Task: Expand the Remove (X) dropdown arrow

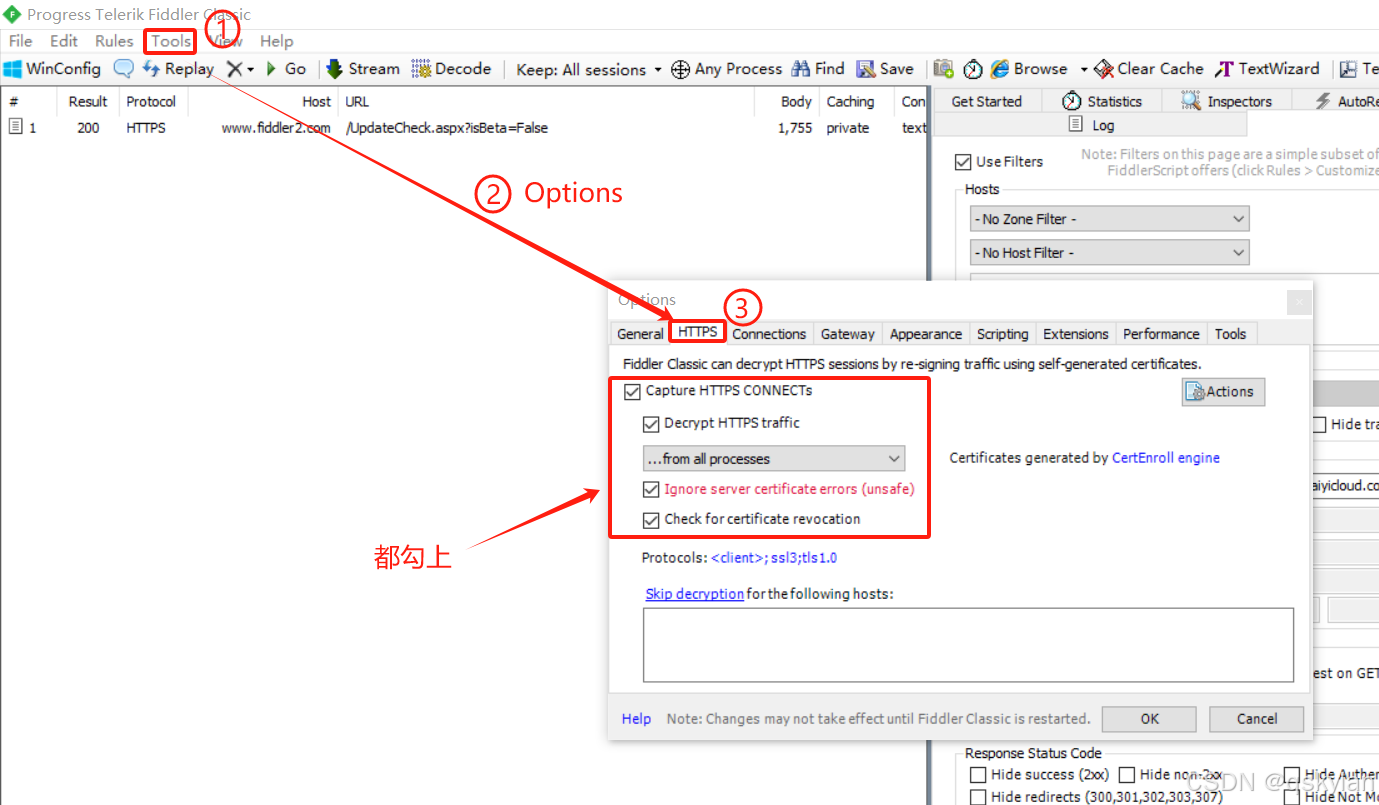Action: tap(250, 69)
